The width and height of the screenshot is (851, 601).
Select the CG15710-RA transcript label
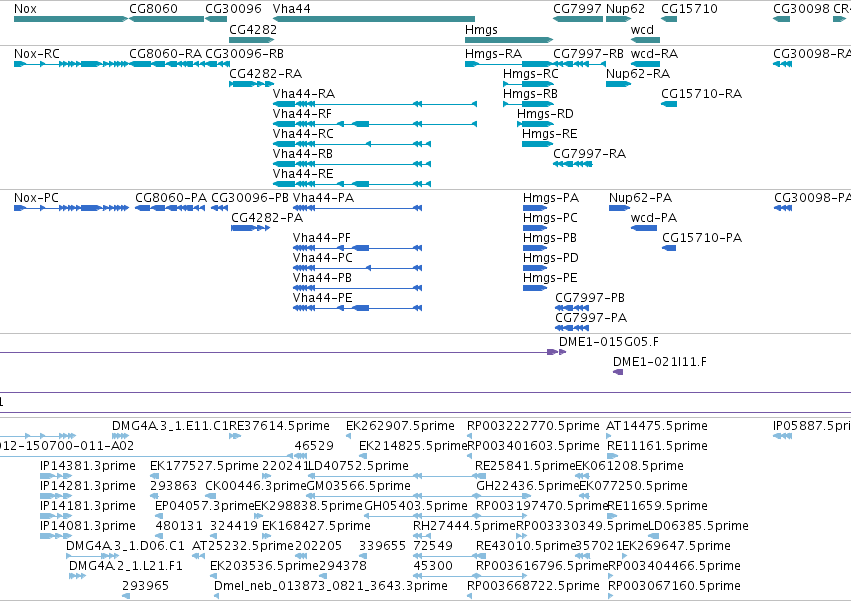click(x=701, y=94)
